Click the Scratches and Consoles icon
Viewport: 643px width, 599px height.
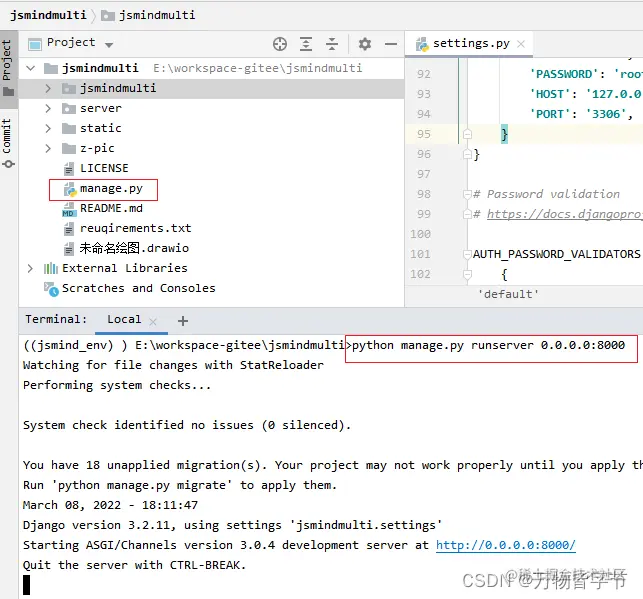[x=51, y=289]
